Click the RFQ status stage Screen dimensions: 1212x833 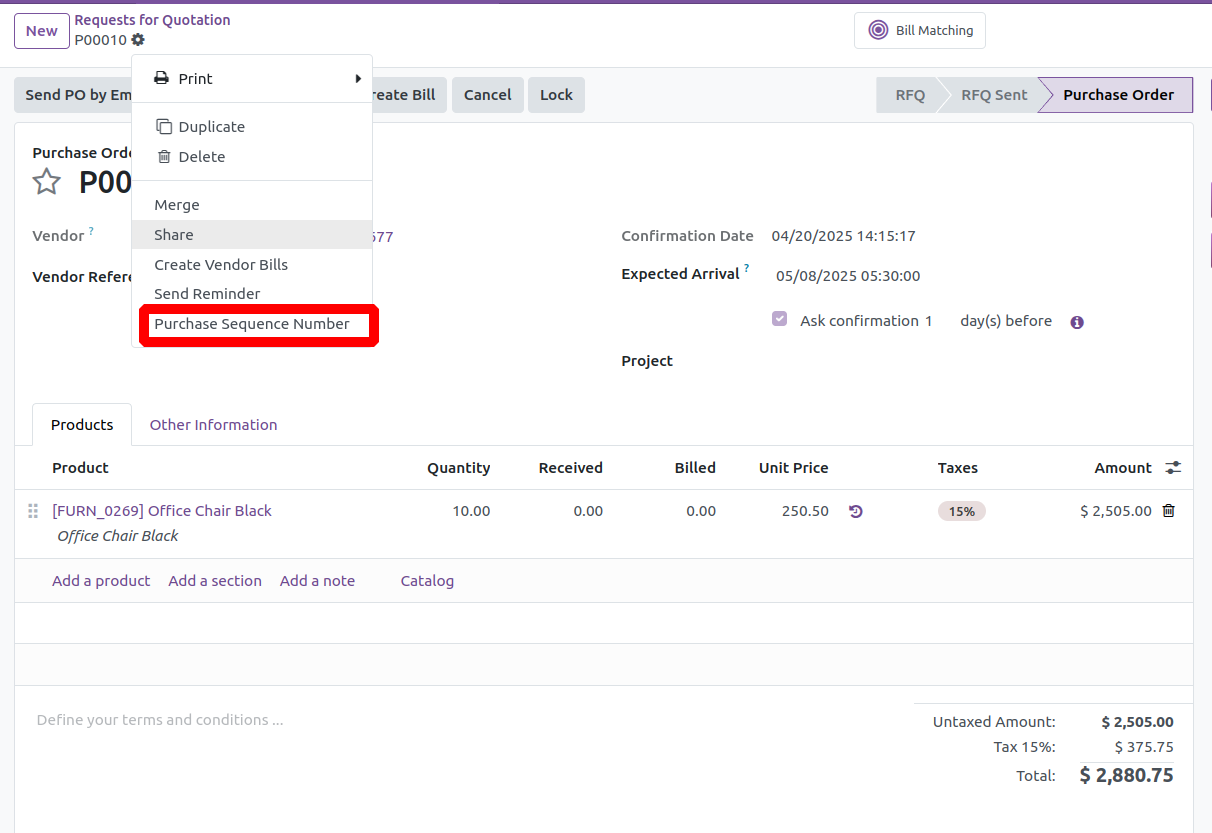(909, 95)
